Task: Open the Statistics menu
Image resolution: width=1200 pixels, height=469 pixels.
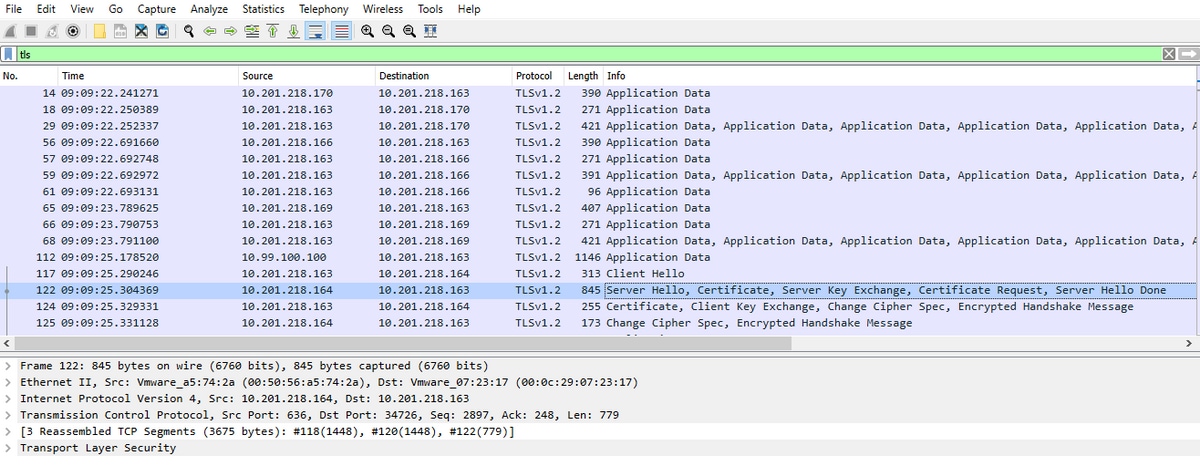Action: 263,9
